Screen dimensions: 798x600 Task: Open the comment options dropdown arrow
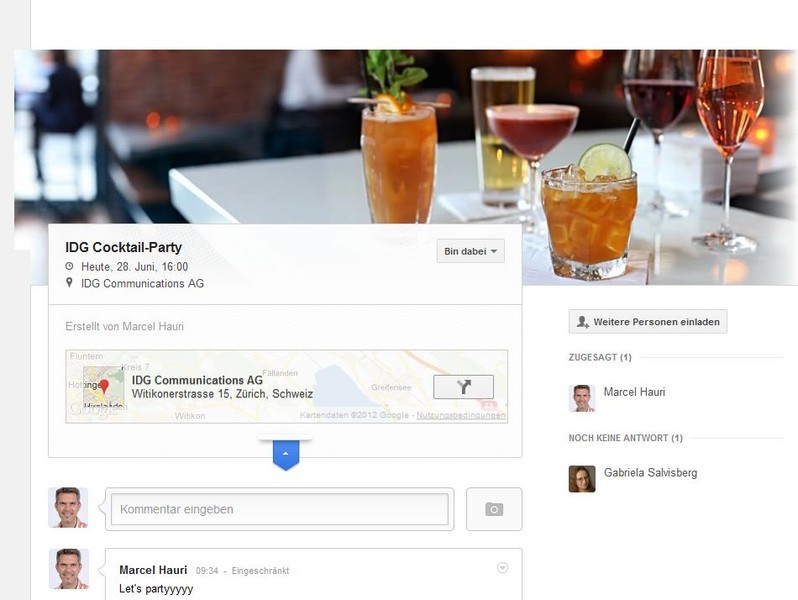point(502,567)
